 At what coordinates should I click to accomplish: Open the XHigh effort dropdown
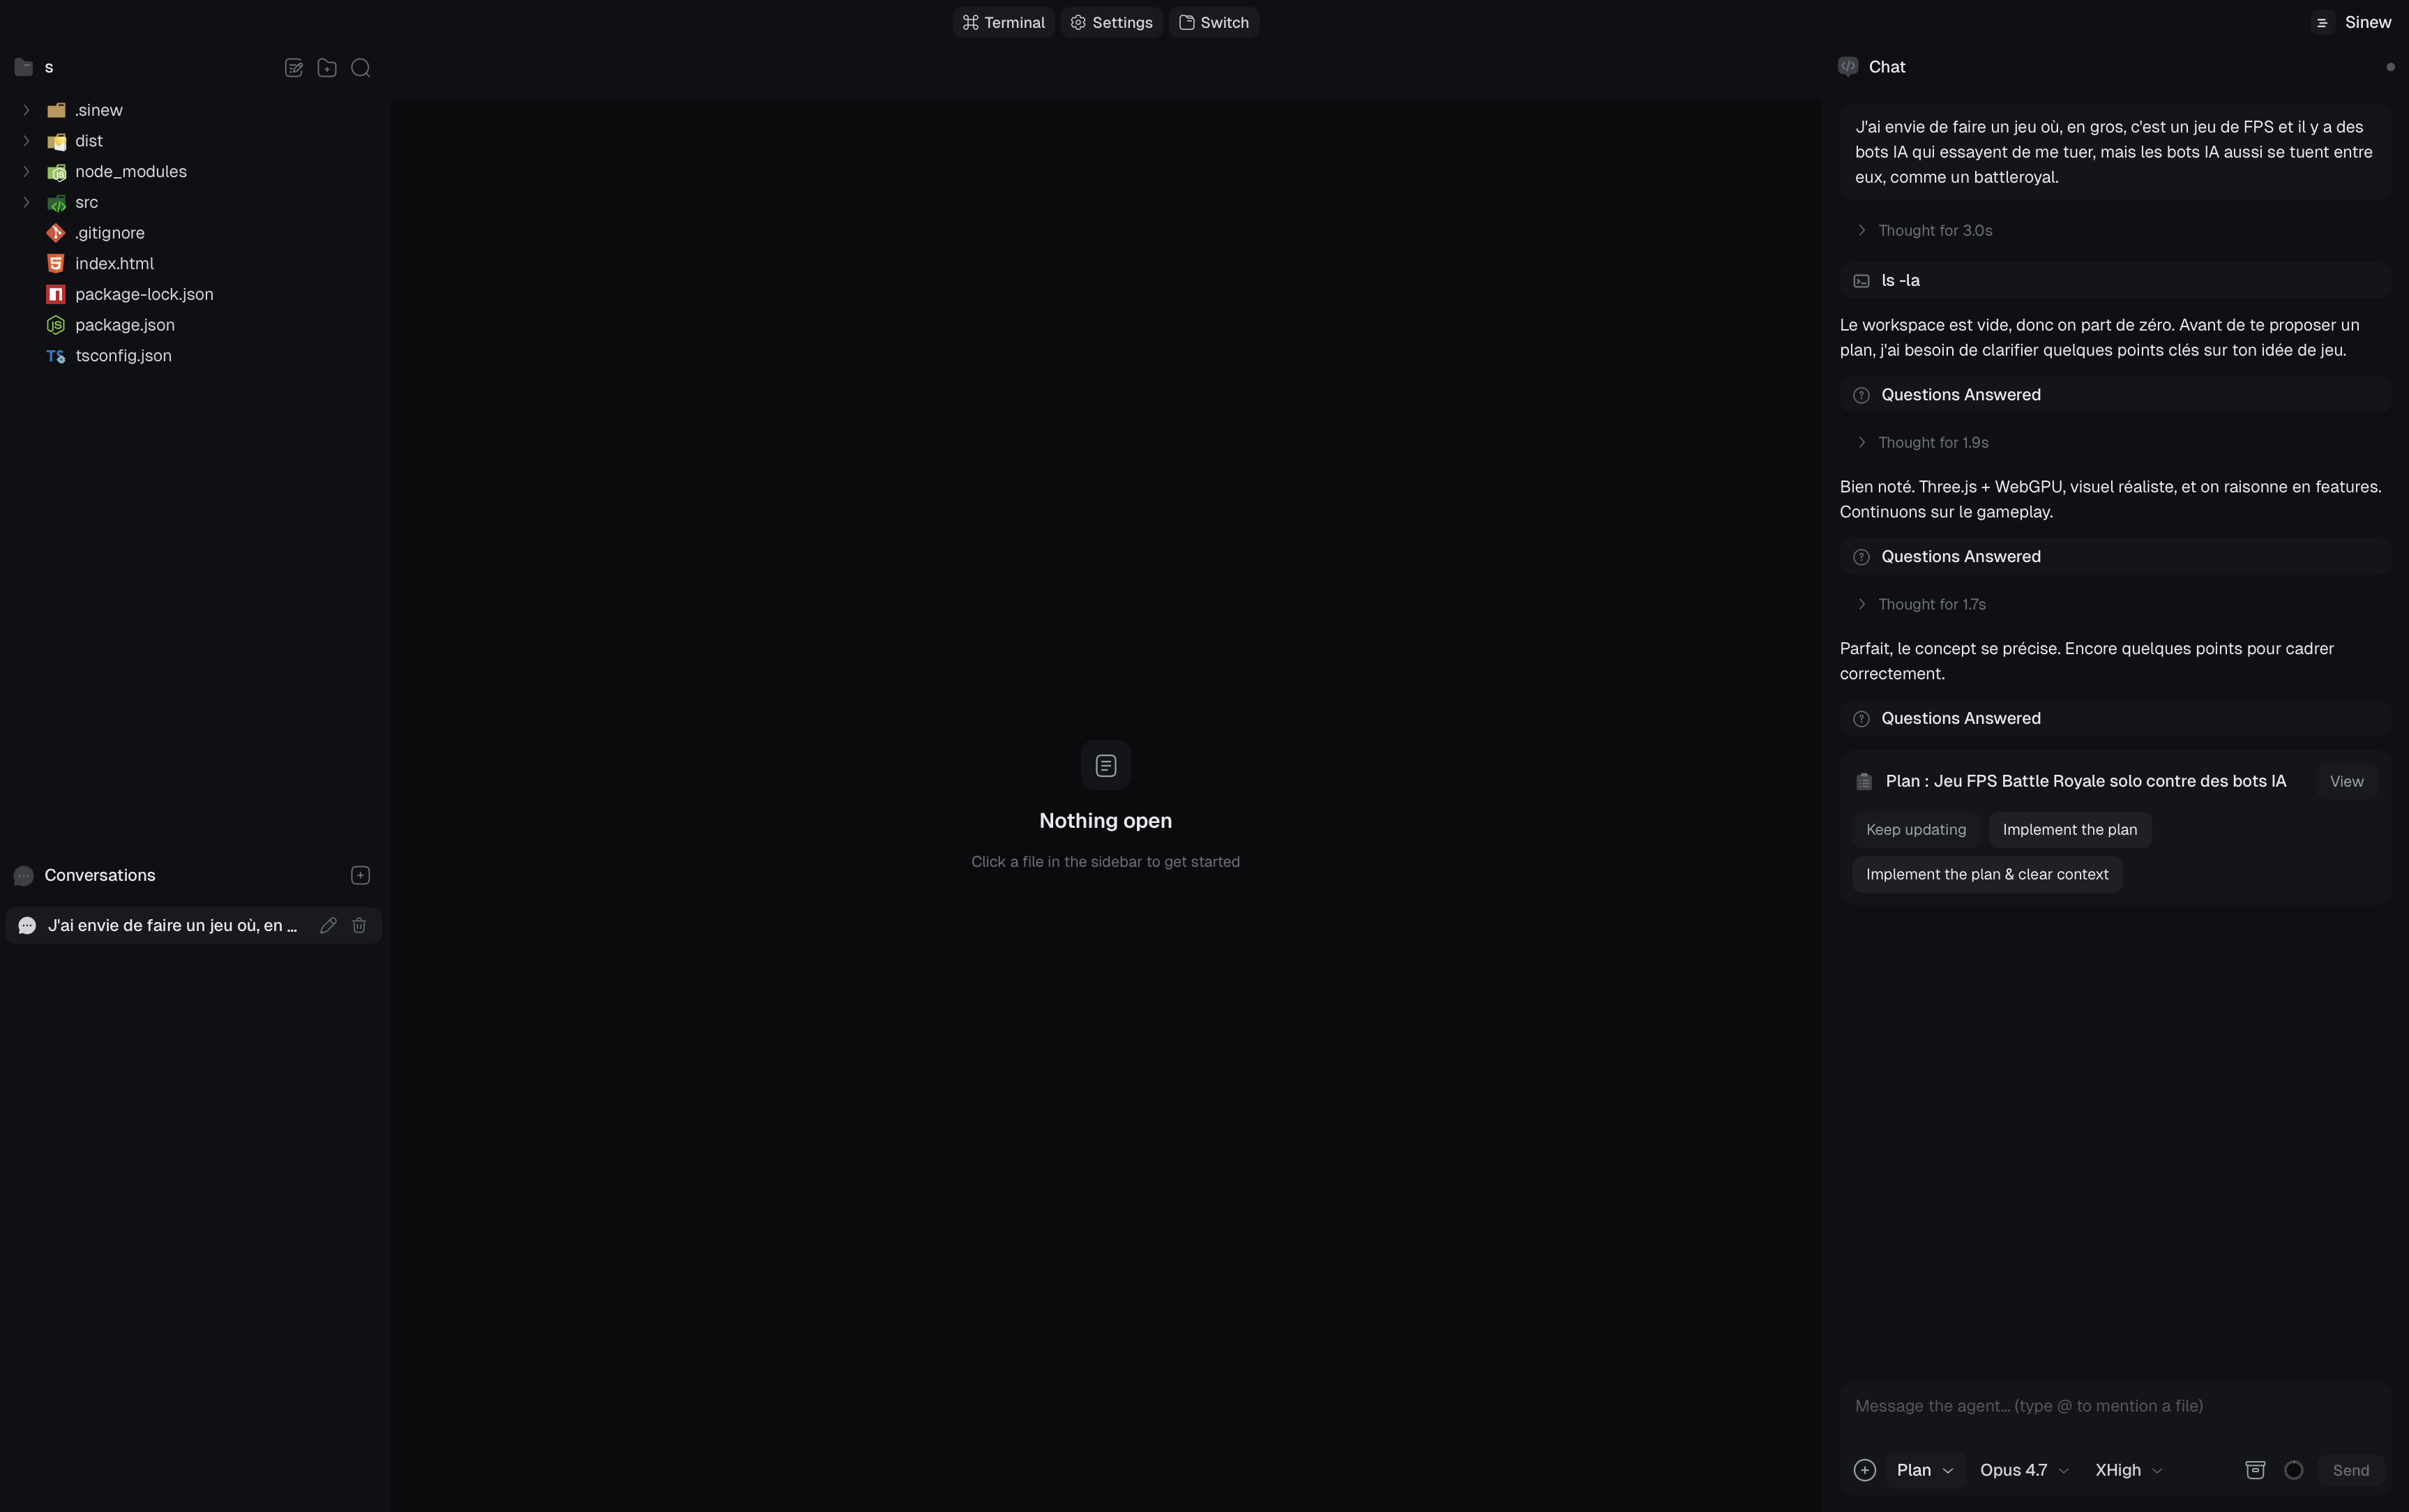click(2128, 1470)
